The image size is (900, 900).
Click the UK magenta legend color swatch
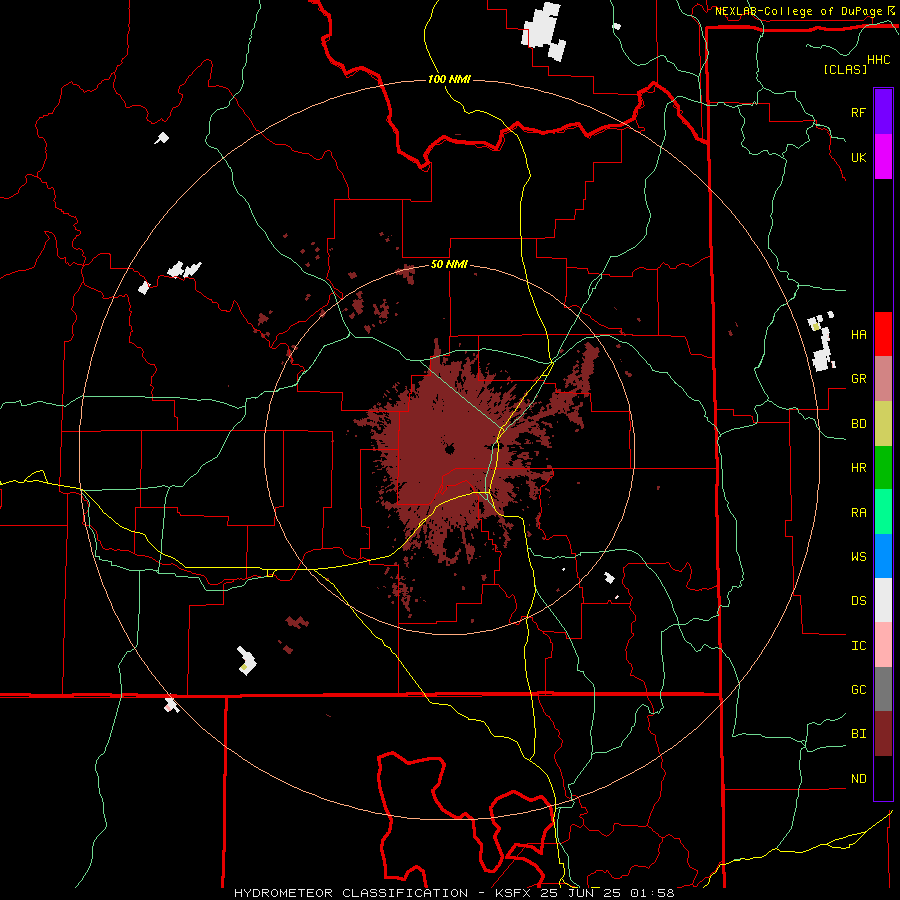(x=883, y=157)
